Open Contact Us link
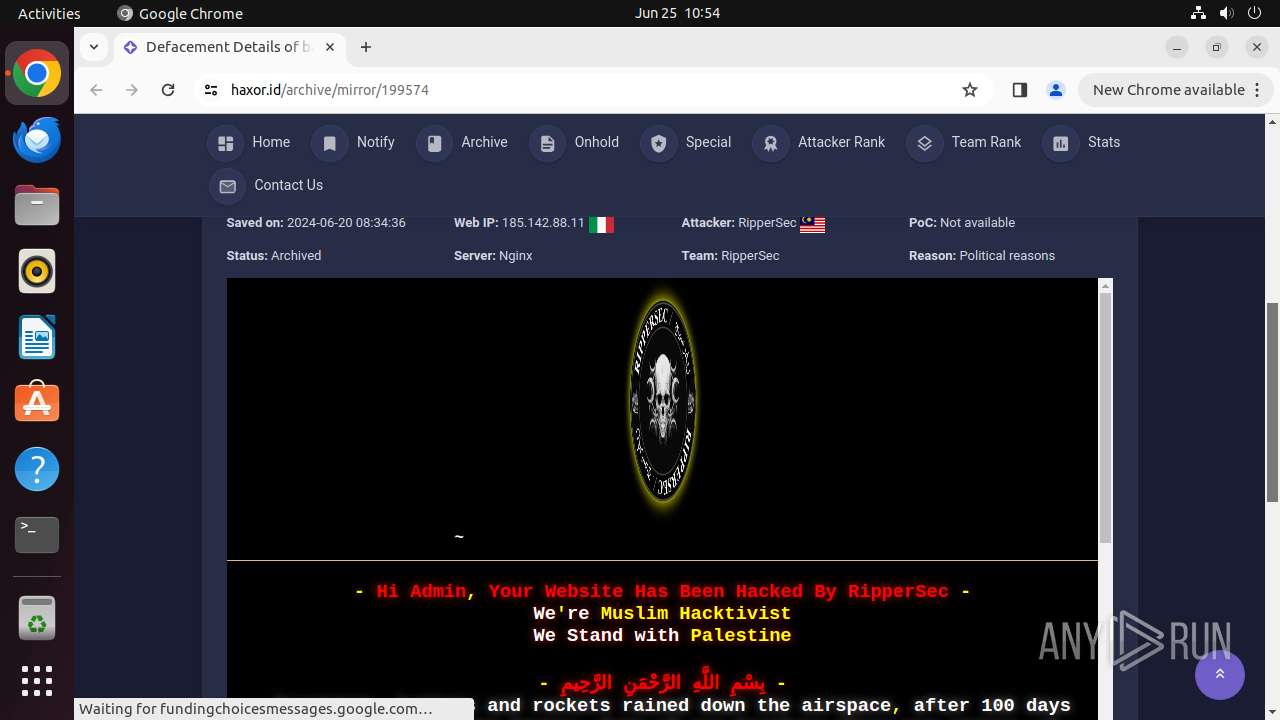 coord(288,185)
